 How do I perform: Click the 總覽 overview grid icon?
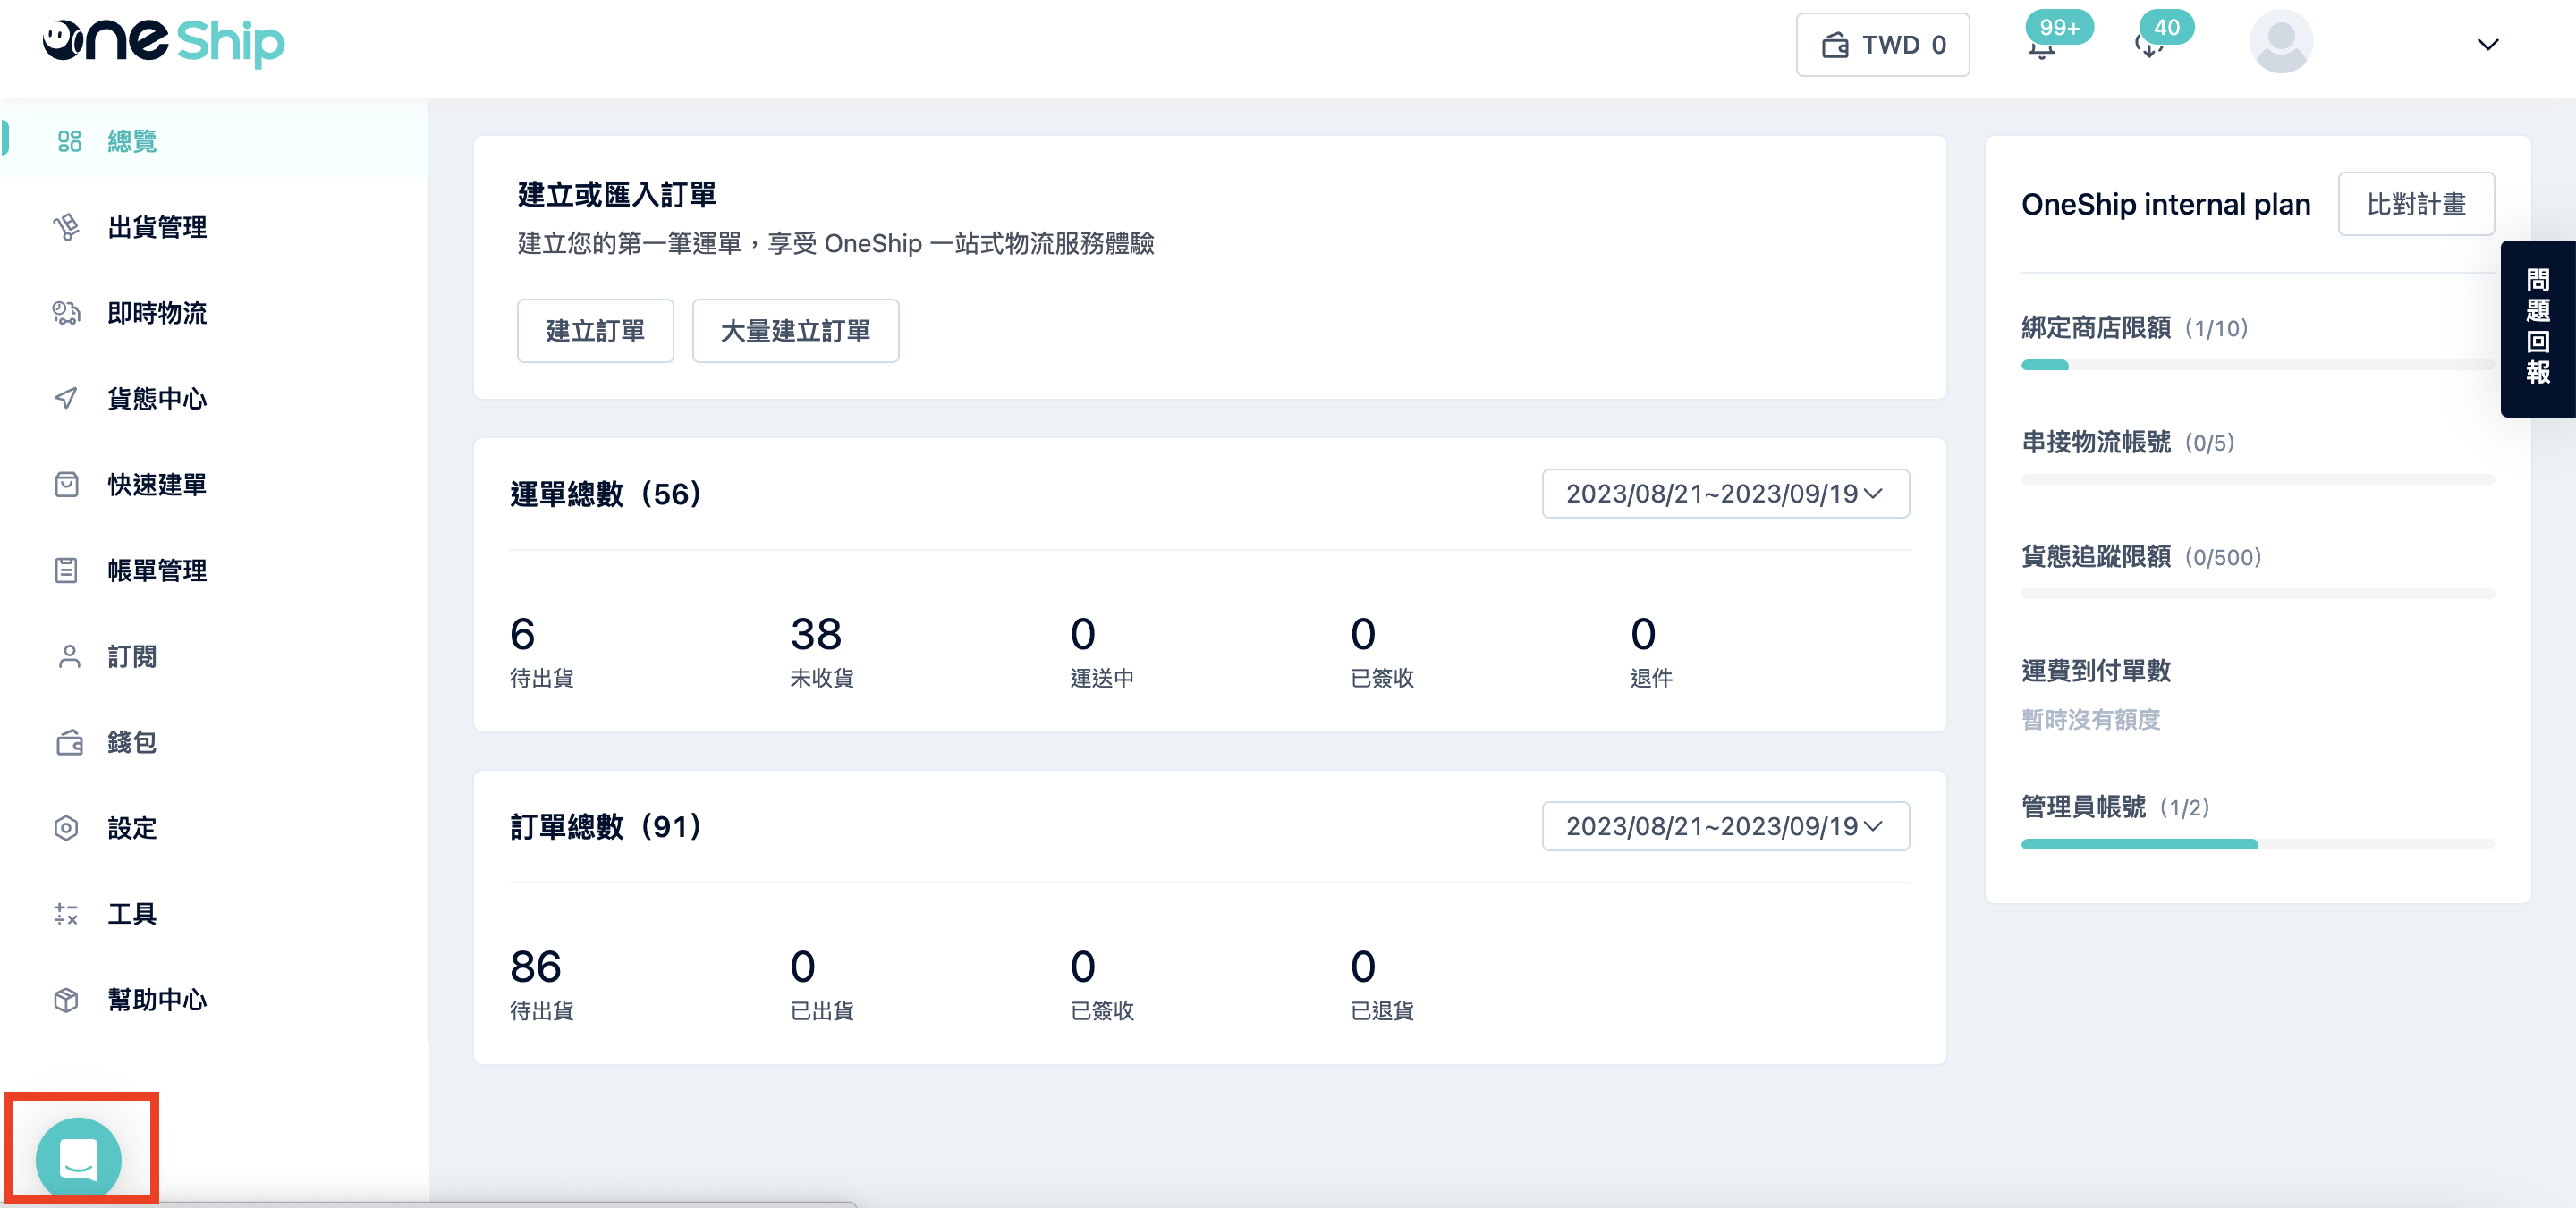click(x=69, y=141)
